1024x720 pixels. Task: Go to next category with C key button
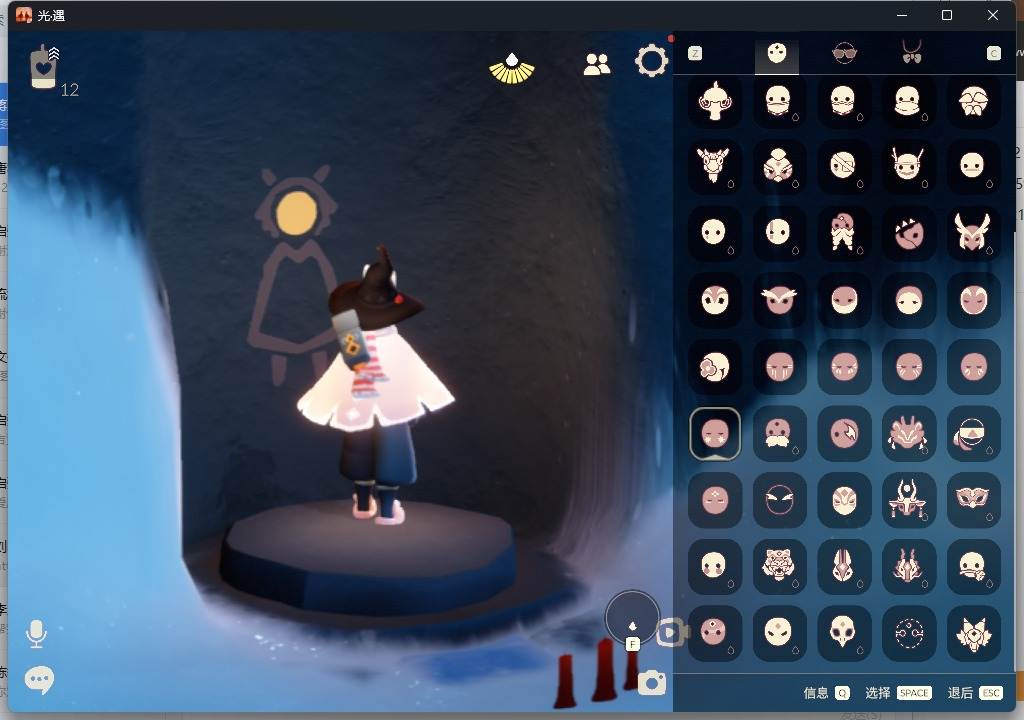993,54
